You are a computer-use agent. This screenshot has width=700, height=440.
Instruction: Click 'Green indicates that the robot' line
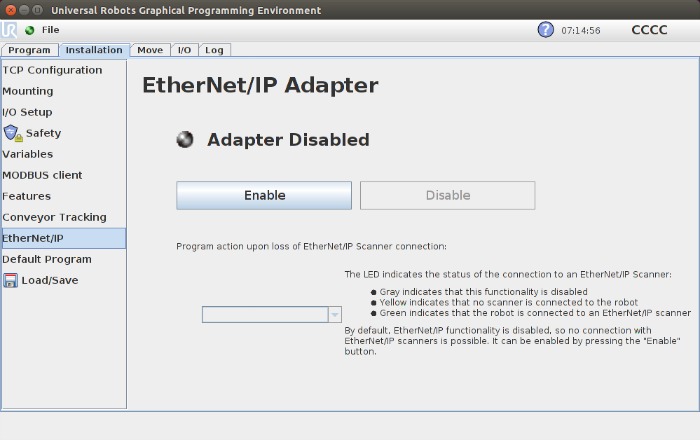535,313
